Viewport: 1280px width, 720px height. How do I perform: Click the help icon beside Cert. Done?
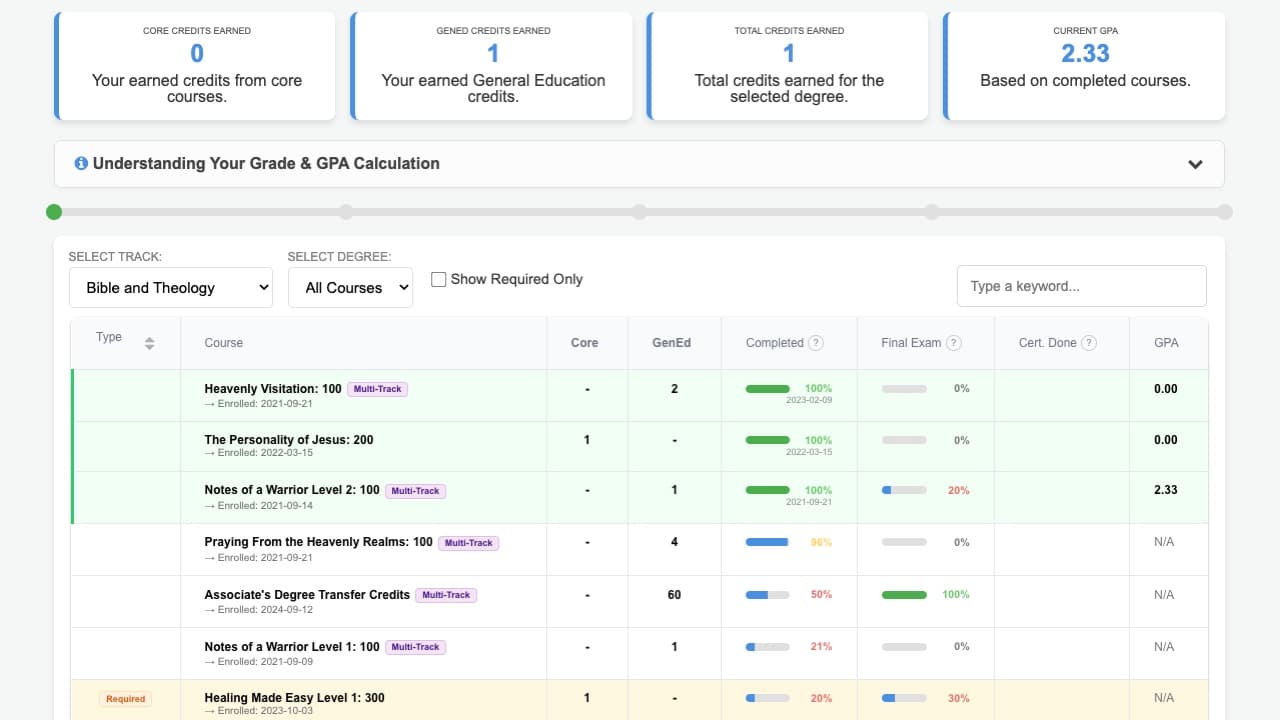tap(1089, 343)
